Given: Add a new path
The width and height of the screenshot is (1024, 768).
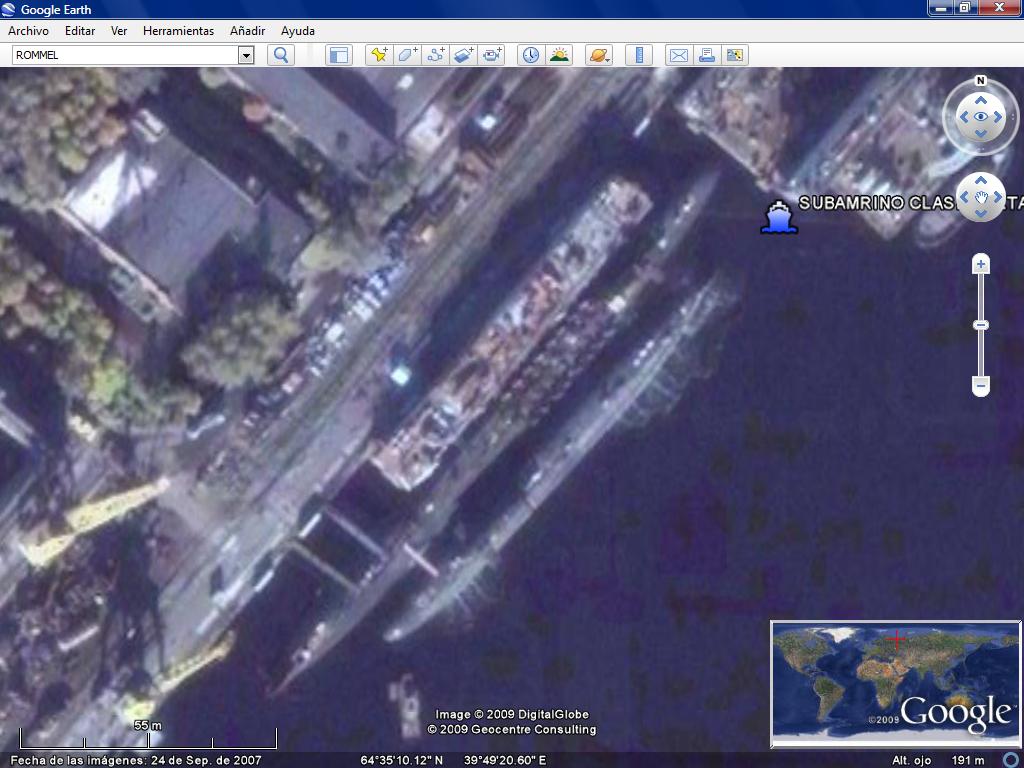Looking at the screenshot, I should [x=436, y=55].
